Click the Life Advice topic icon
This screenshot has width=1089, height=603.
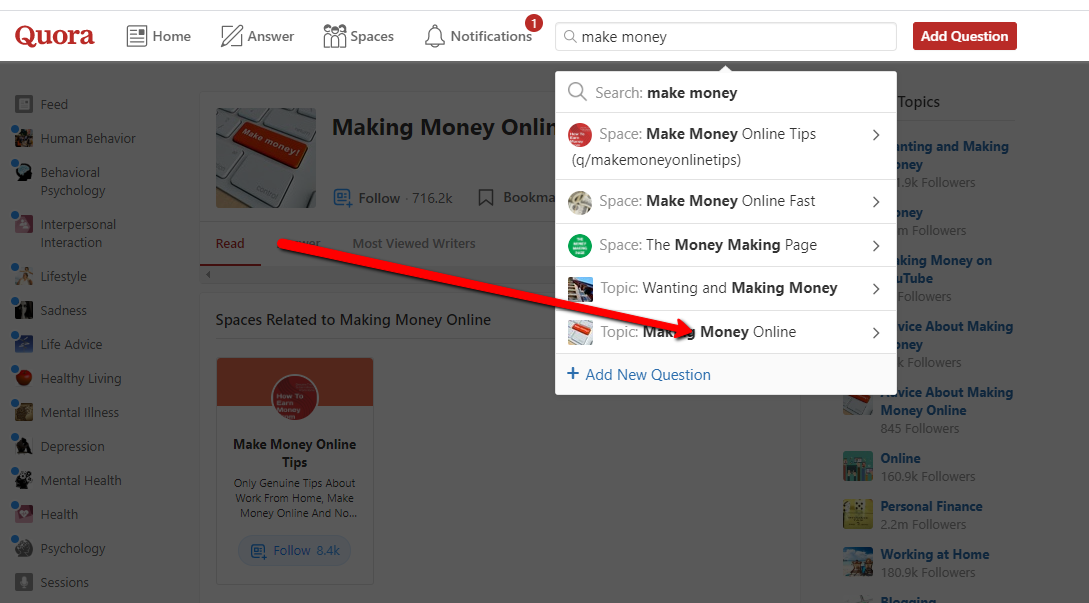(24, 344)
